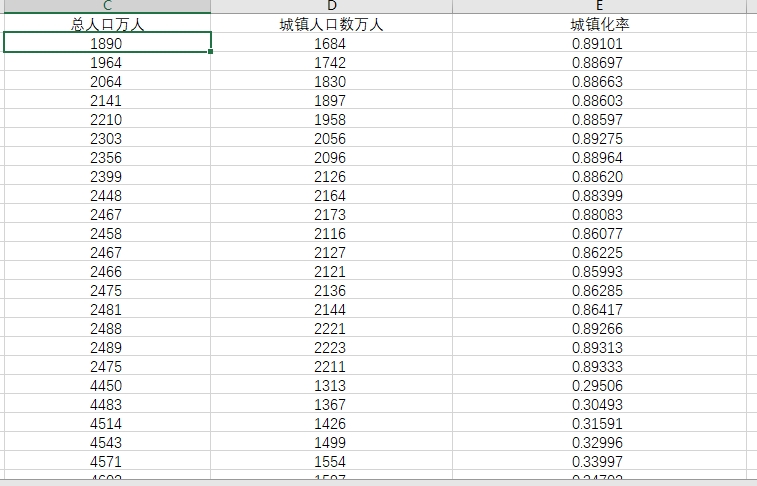The width and height of the screenshot is (757, 486).
Task: Select cell with value 0.29506
Action: [599, 385]
